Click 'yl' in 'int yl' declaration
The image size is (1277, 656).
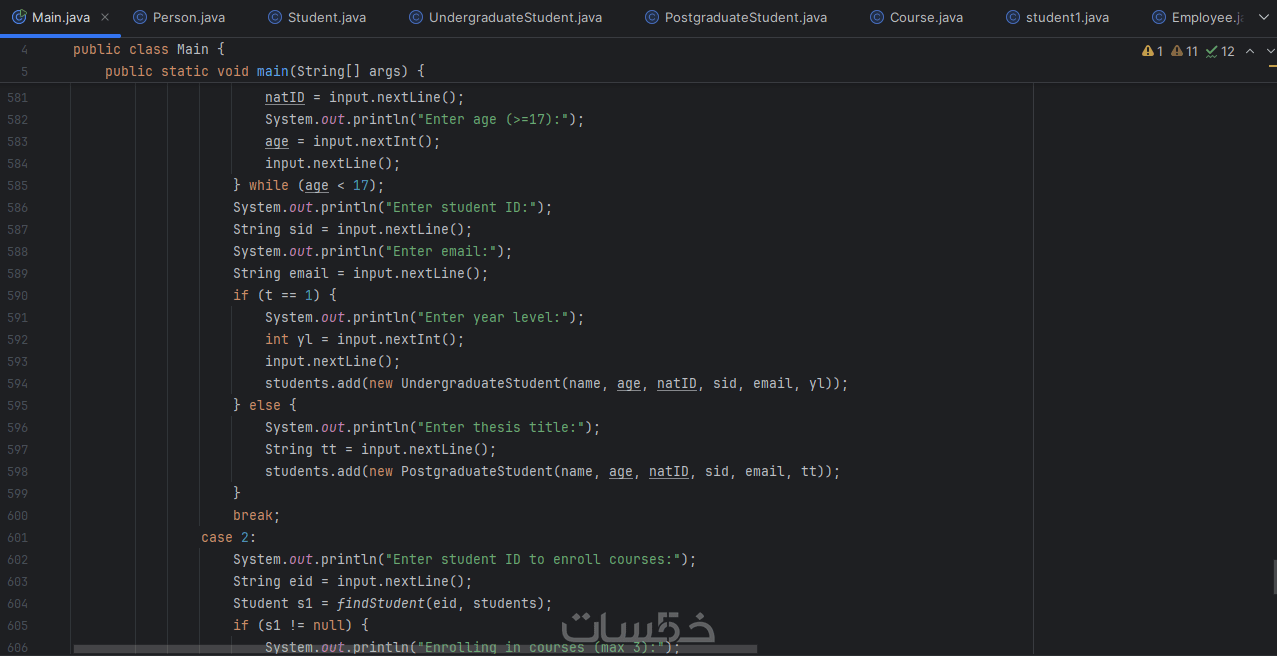click(305, 339)
